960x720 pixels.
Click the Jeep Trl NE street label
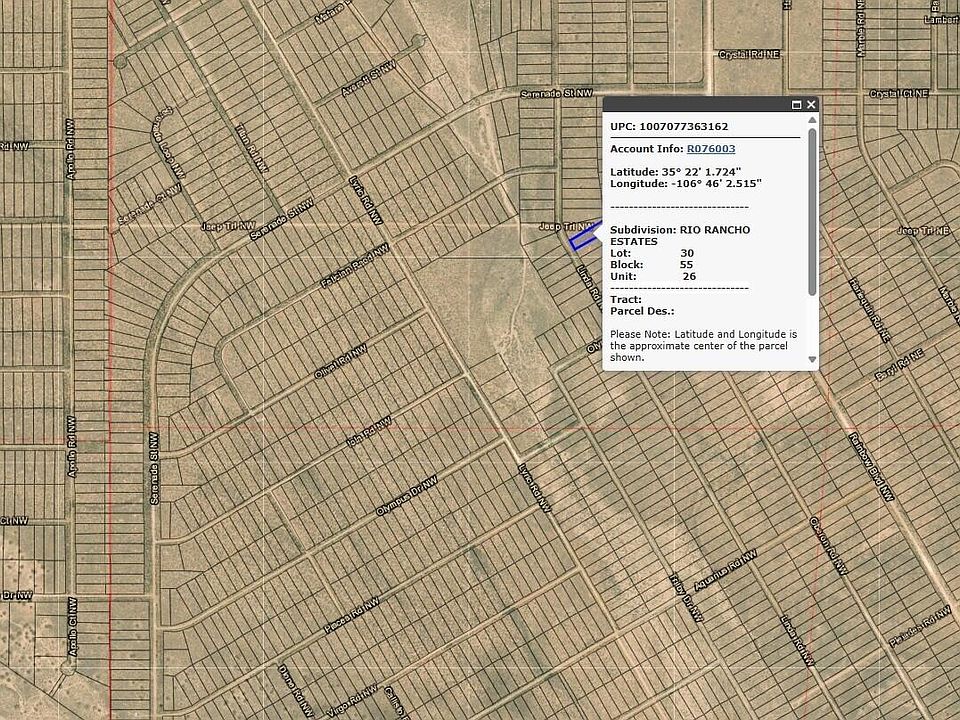(923, 231)
